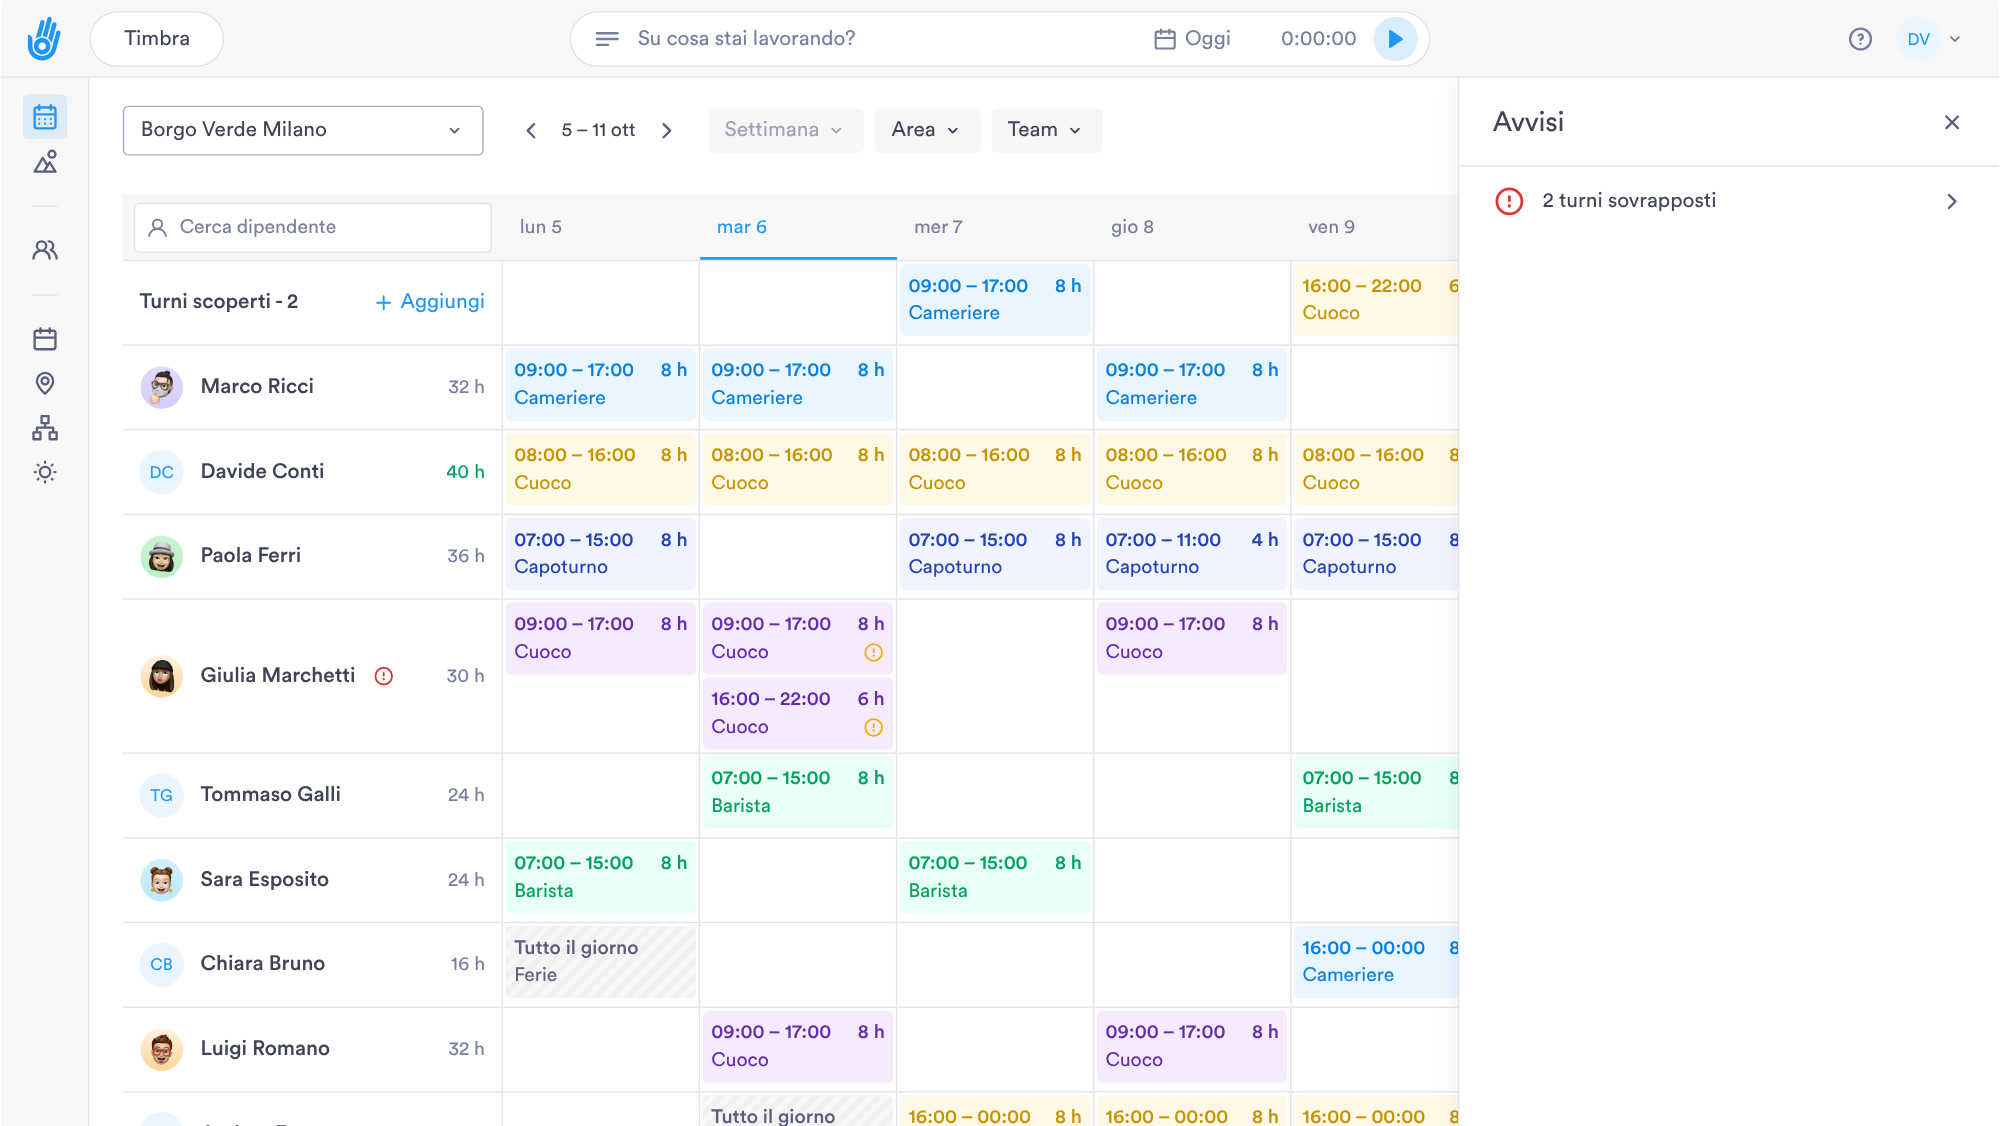This screenshot has width=2000, height=1126.
Task: Select the gio 8 day column header
Action: [x=1132, y=227]
